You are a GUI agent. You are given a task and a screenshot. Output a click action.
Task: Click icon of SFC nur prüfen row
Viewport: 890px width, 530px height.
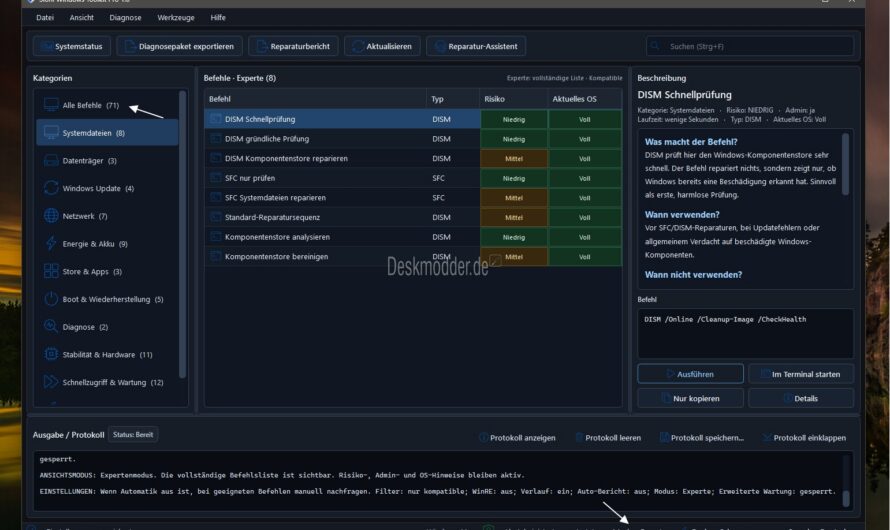[216, 178]
